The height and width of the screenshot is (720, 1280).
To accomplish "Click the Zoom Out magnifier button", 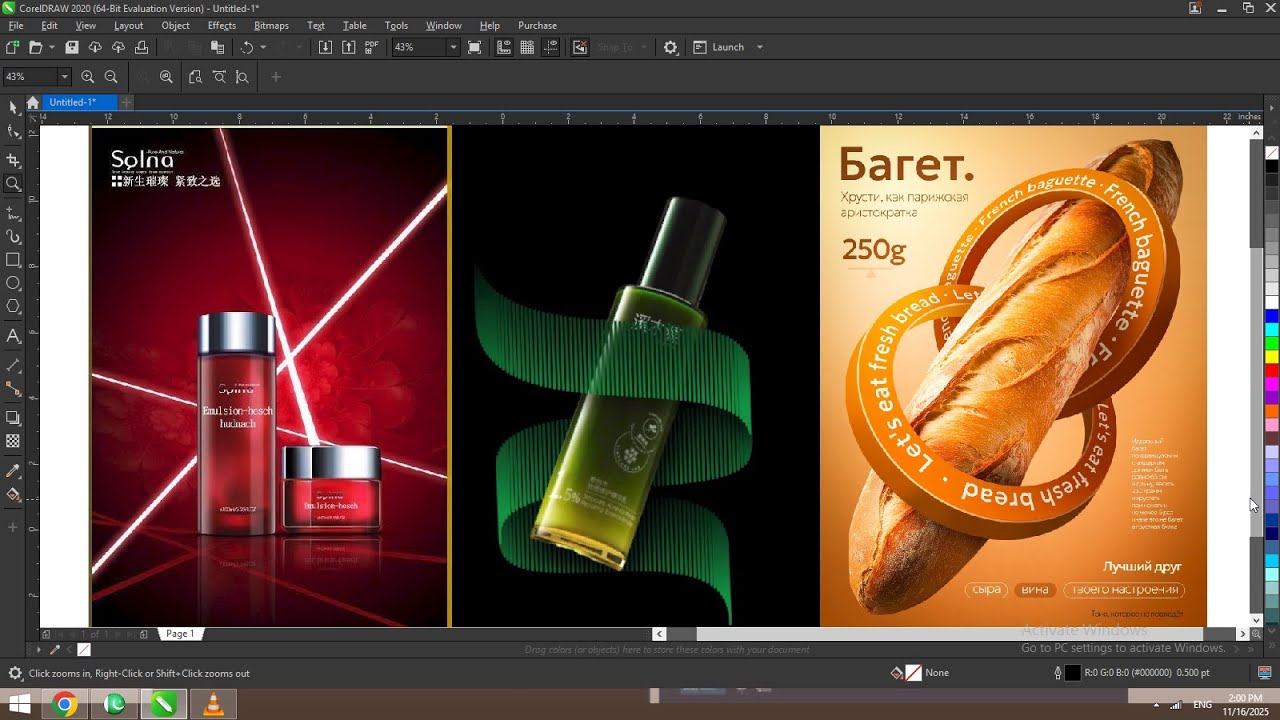I will pos(111,77).
